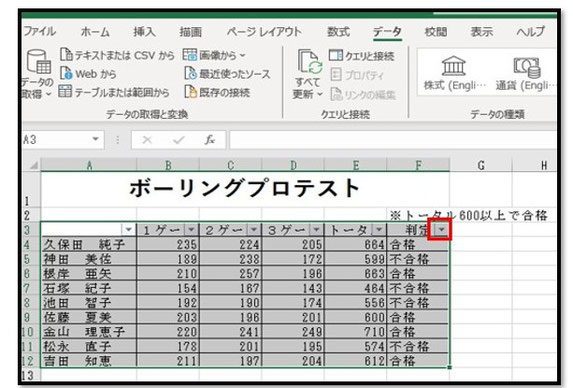
Task: Open クエリと接続 pane
Action: (x=362, y=56)
